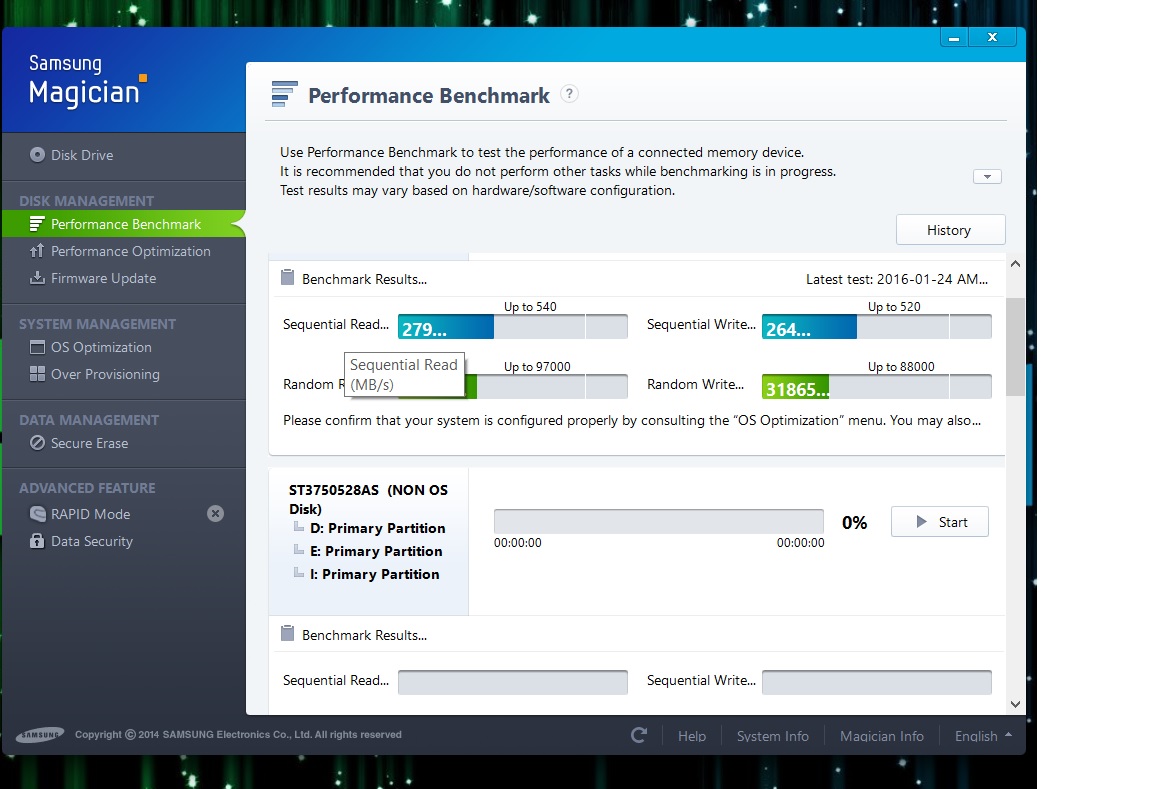Click the second disk's empty Sequential Read bar
1152x789 pixels.
[x=513, y=682]
